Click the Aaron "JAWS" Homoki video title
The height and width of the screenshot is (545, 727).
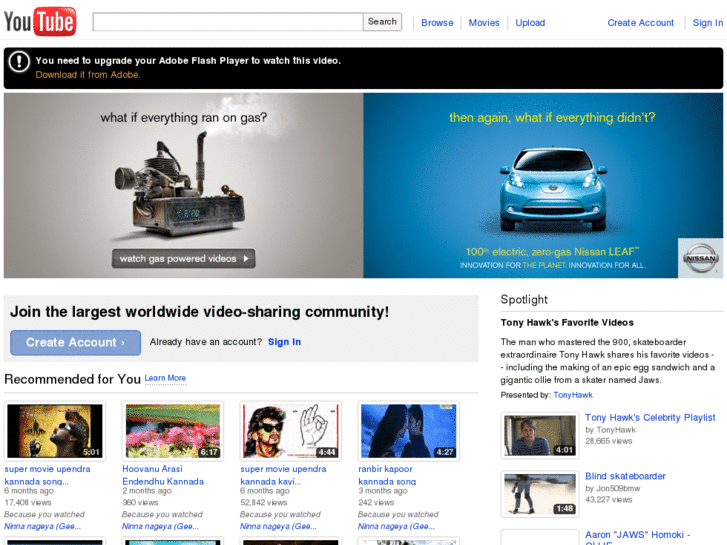click(x=638, y=537)
